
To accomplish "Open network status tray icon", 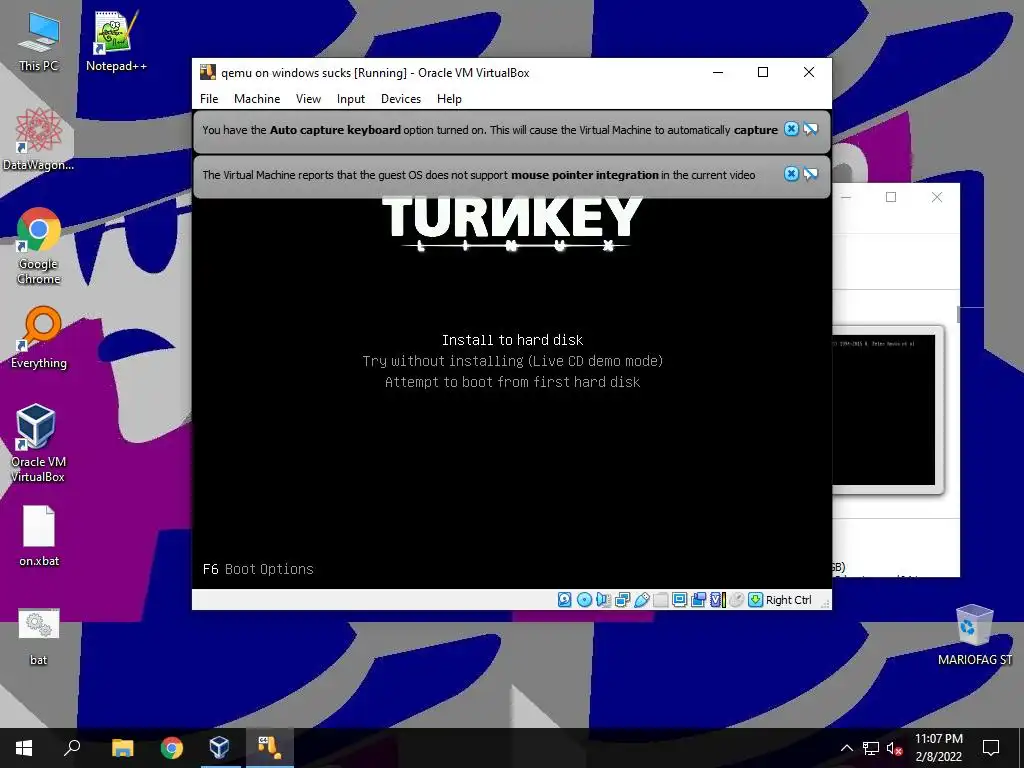I will point(871,748).
